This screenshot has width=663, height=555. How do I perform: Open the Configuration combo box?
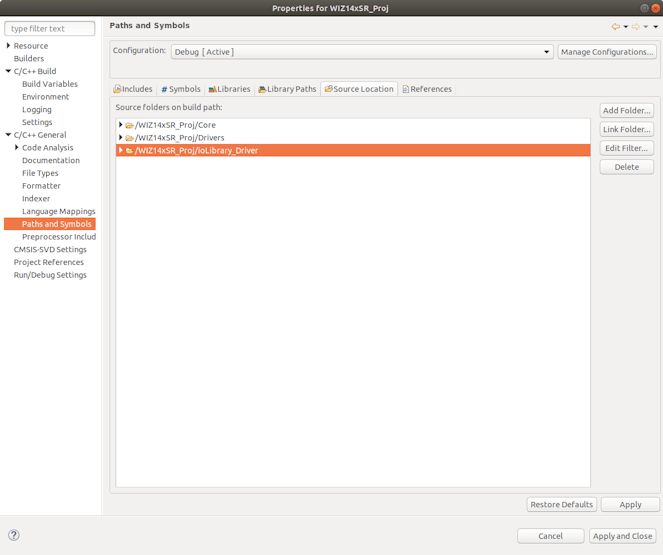(362, 52)
